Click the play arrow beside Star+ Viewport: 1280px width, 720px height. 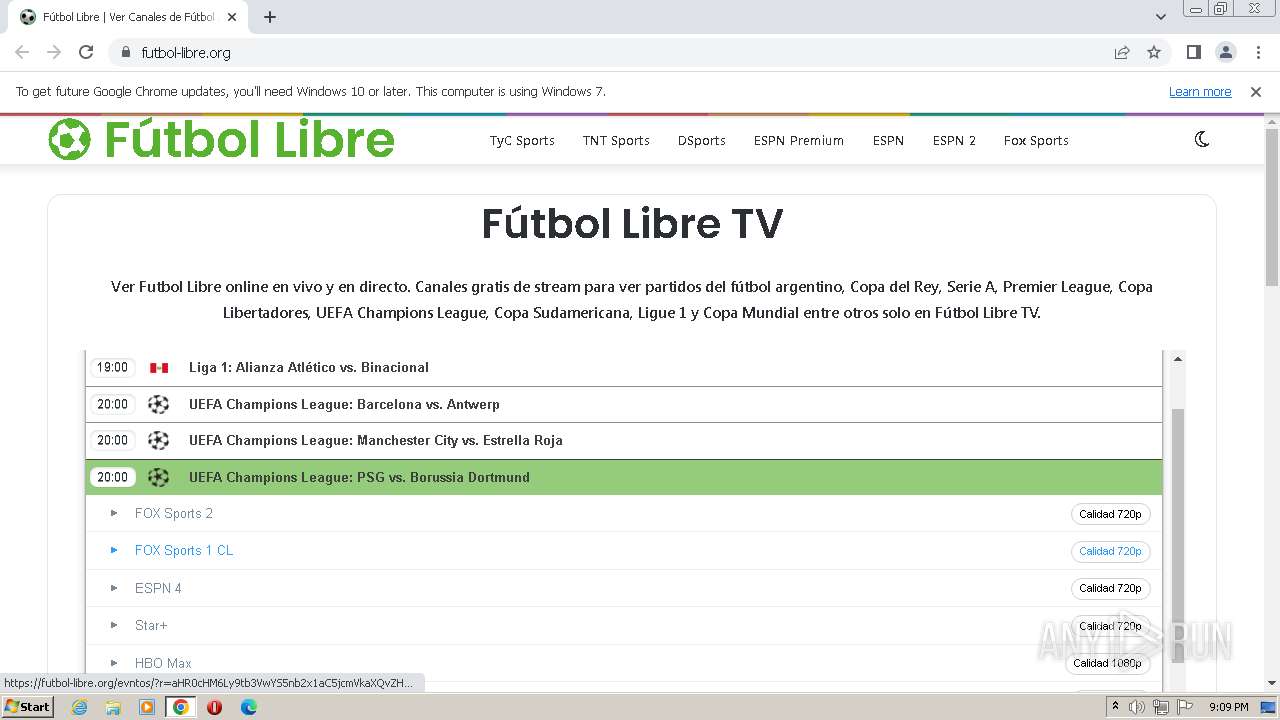point(114,625)
